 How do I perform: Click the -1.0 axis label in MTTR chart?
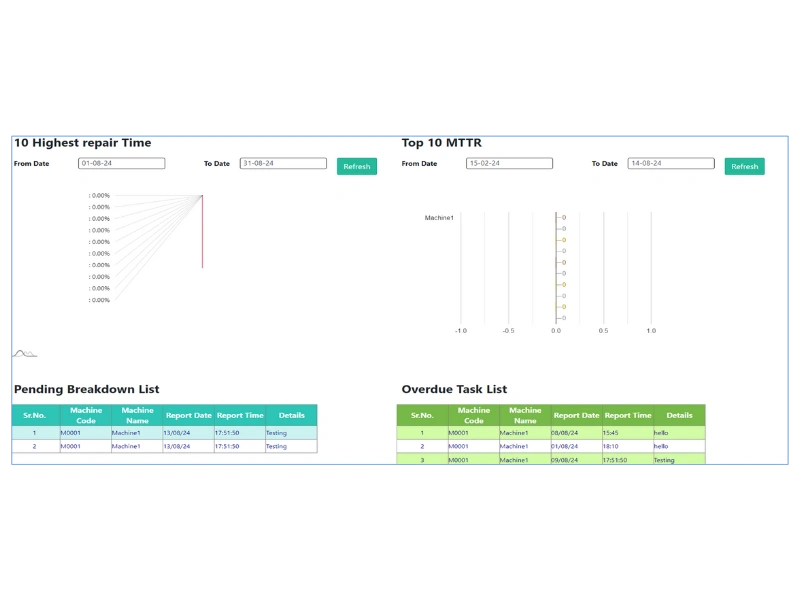(459, 330)
